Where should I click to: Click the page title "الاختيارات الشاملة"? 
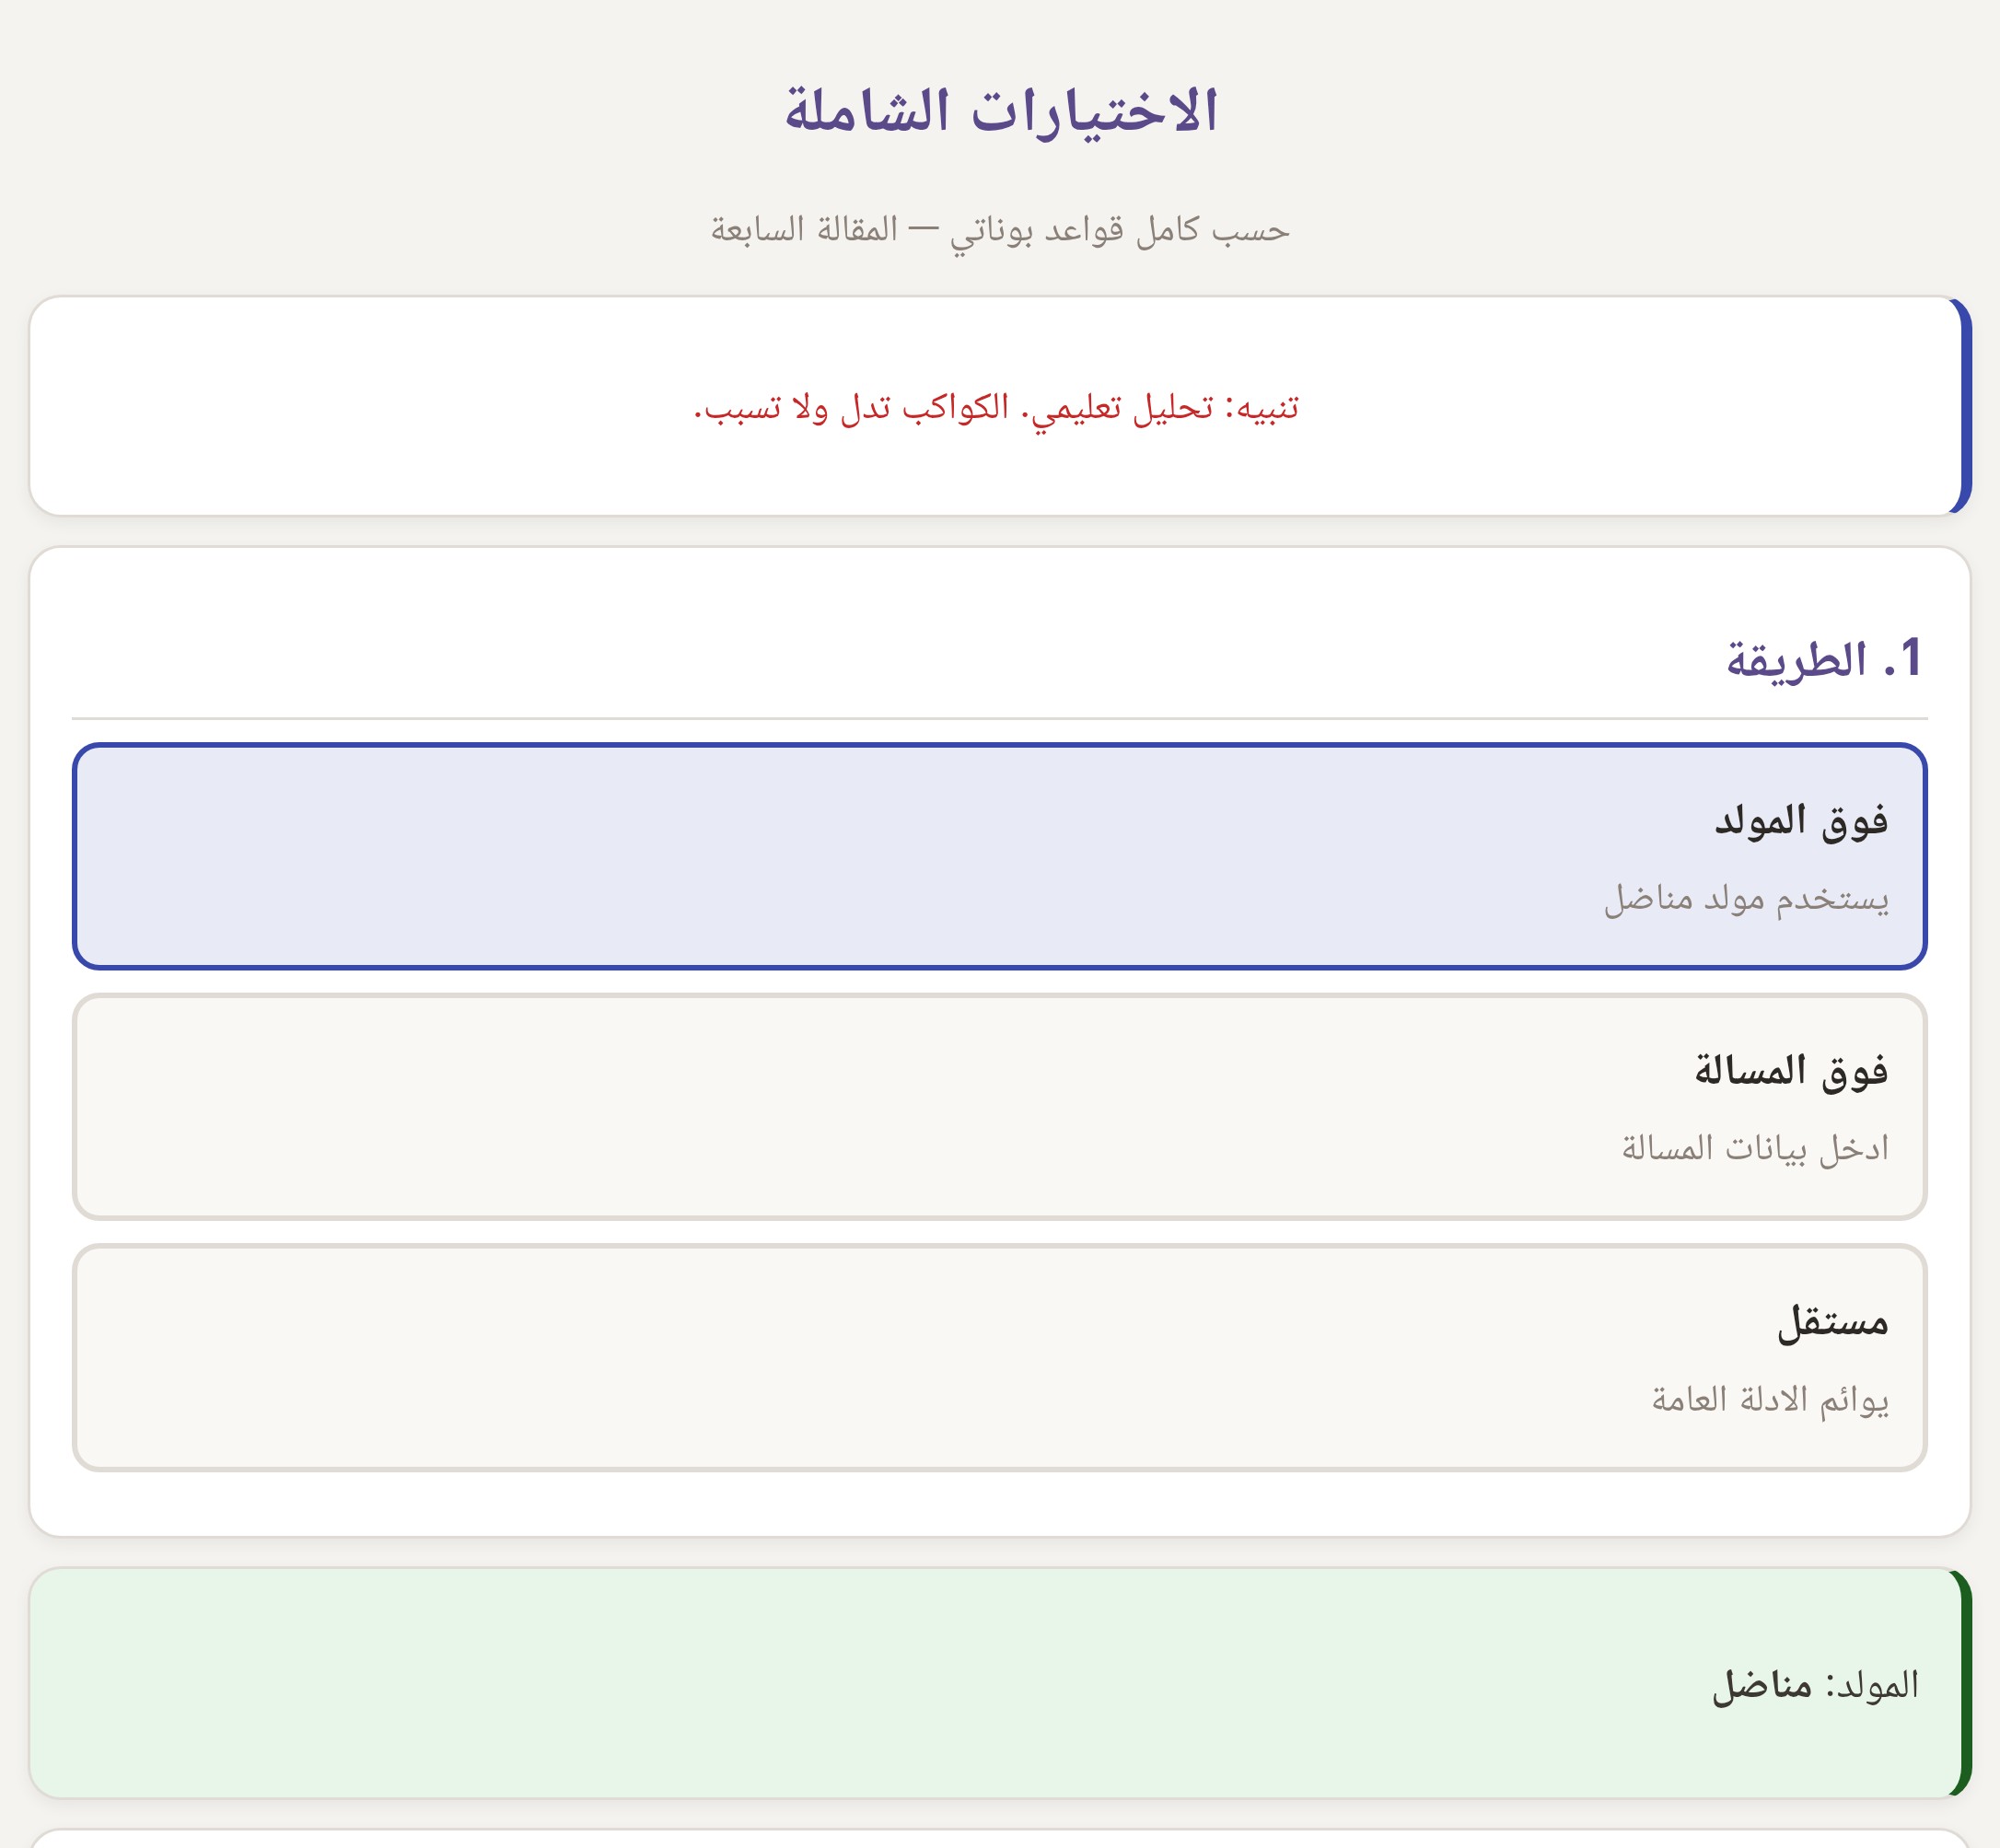[1000, 110]
